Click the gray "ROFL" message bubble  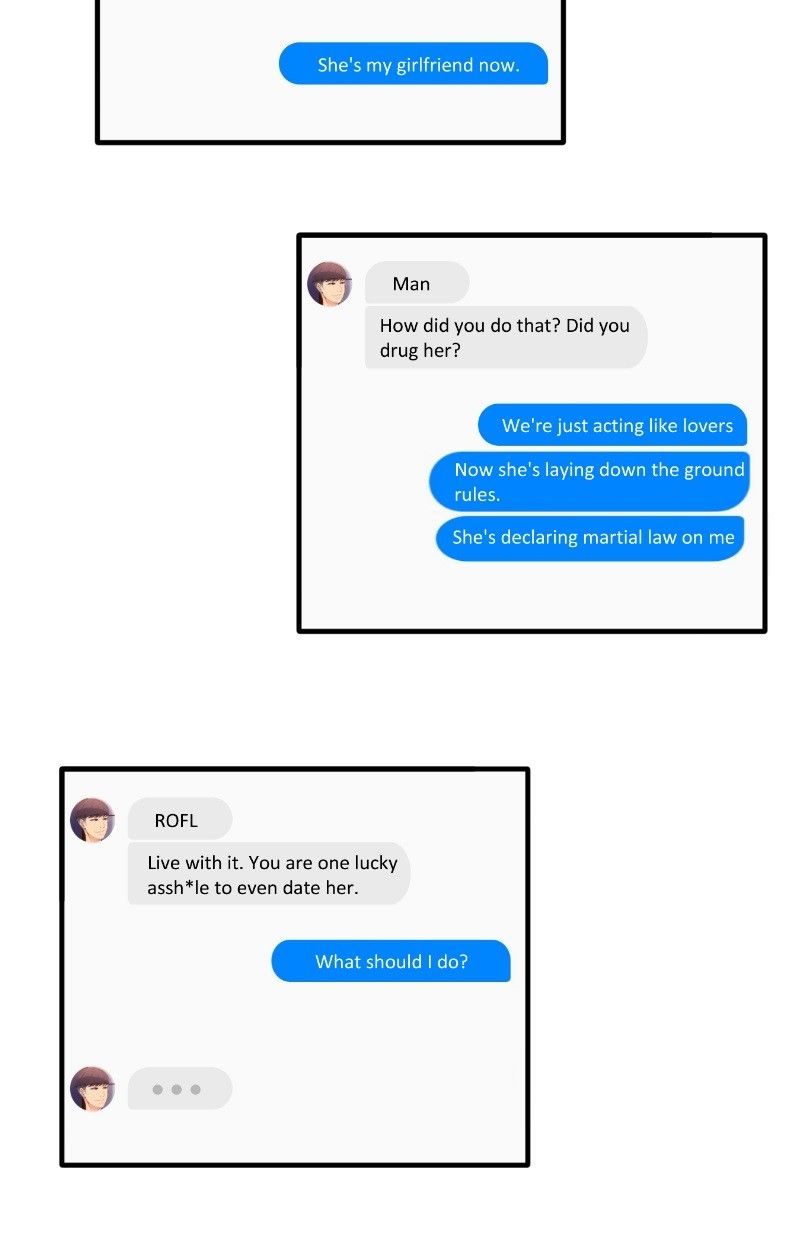(x=180, y=819)
